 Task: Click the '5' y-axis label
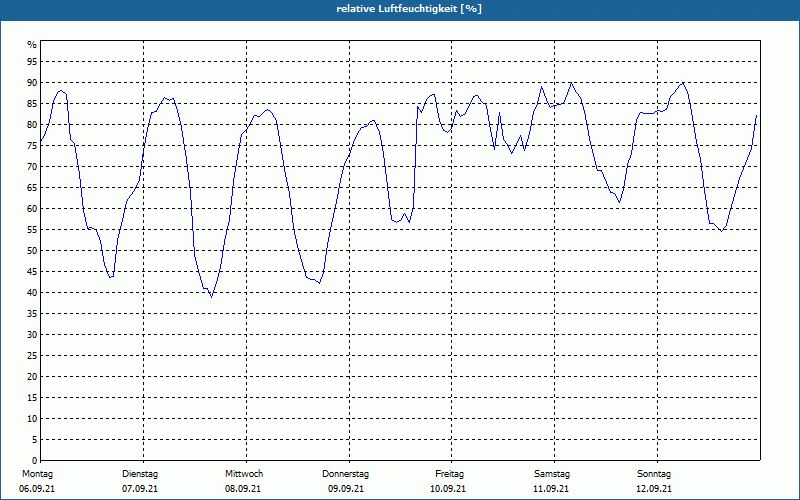tap(35, 440)
